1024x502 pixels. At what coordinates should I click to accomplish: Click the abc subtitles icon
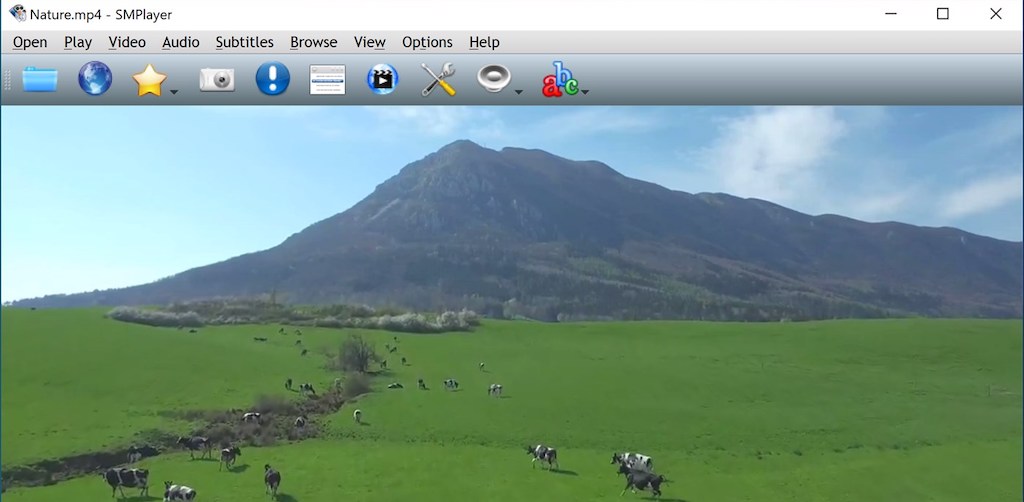pyautogui.click(x=560, y=80)
